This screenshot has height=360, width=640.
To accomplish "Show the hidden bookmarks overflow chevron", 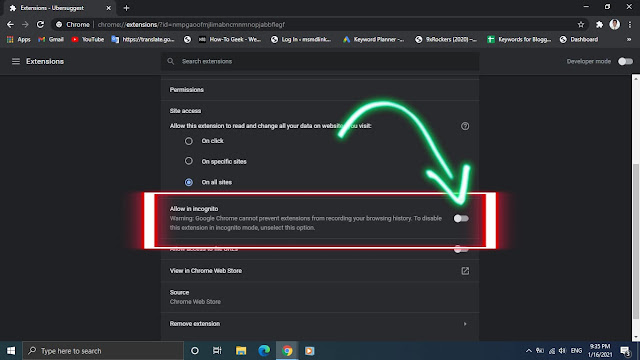I will [629, 39].
